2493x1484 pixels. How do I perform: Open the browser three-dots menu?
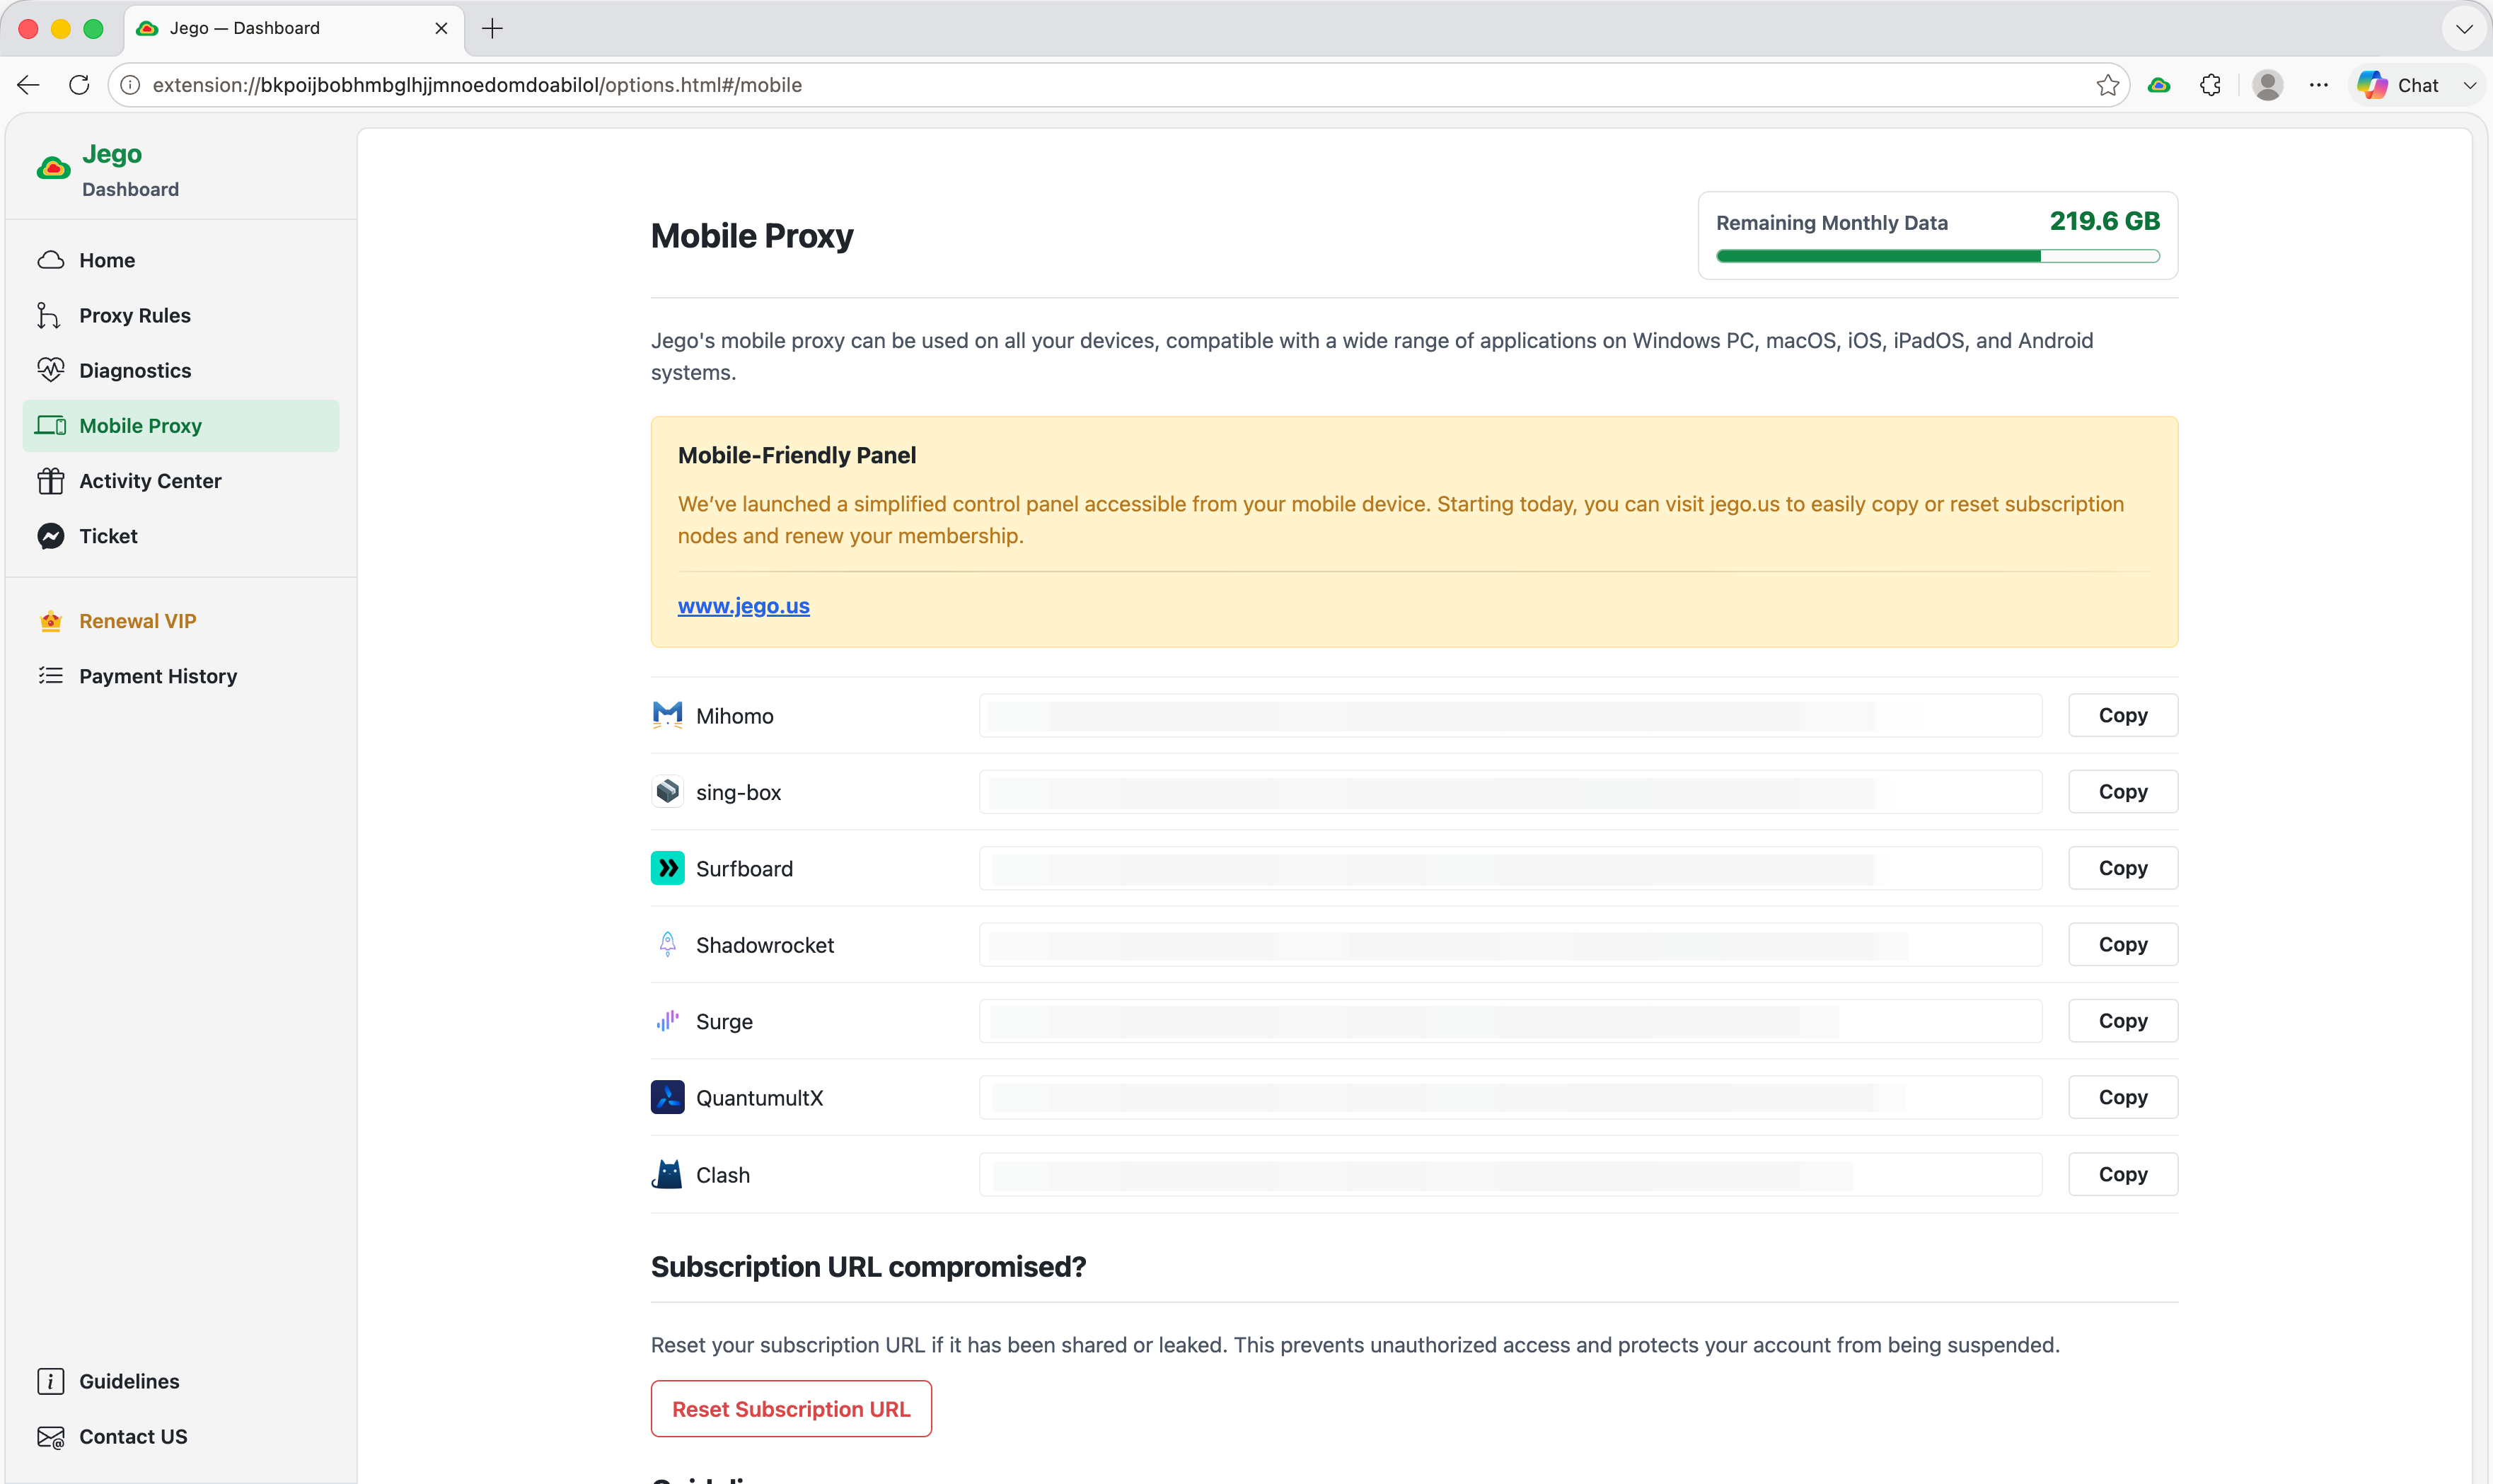tap(2319, 85)
